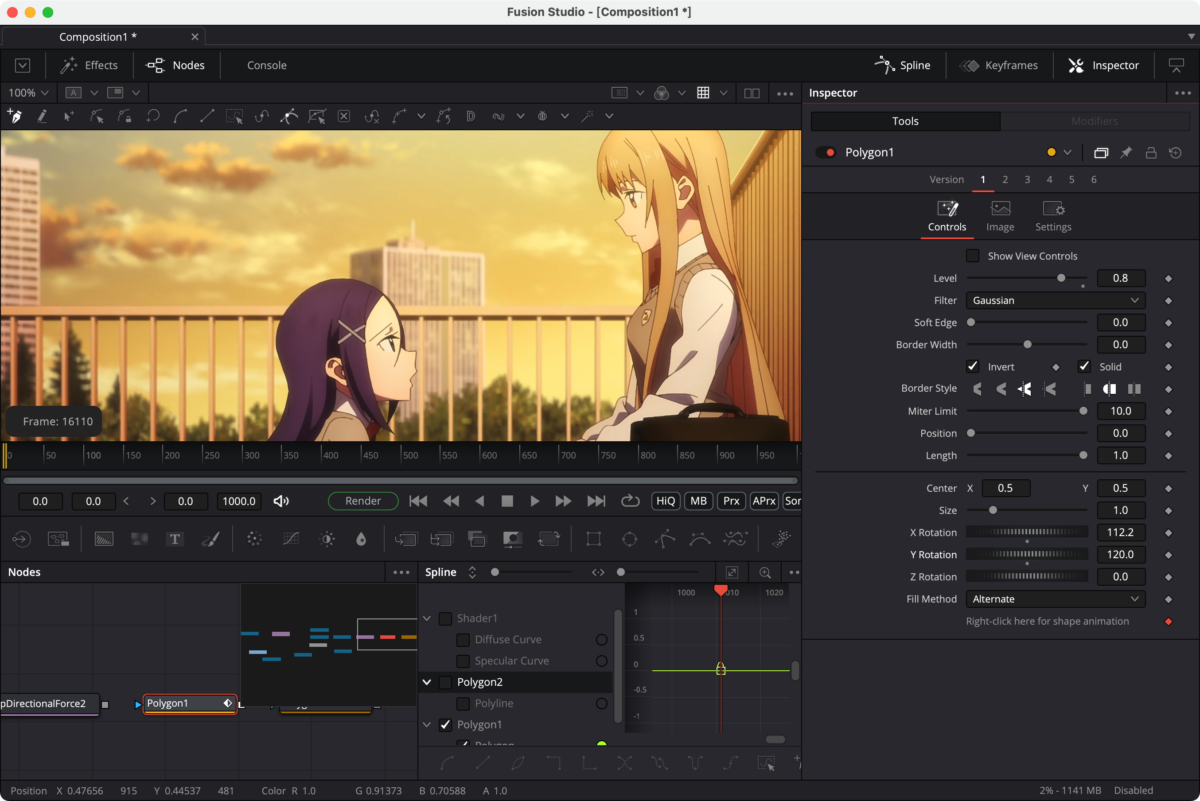Collapse the Polygon1 group in Spline tree
Viewport: 1200px width, 801px height.
[x=427, y=725]
